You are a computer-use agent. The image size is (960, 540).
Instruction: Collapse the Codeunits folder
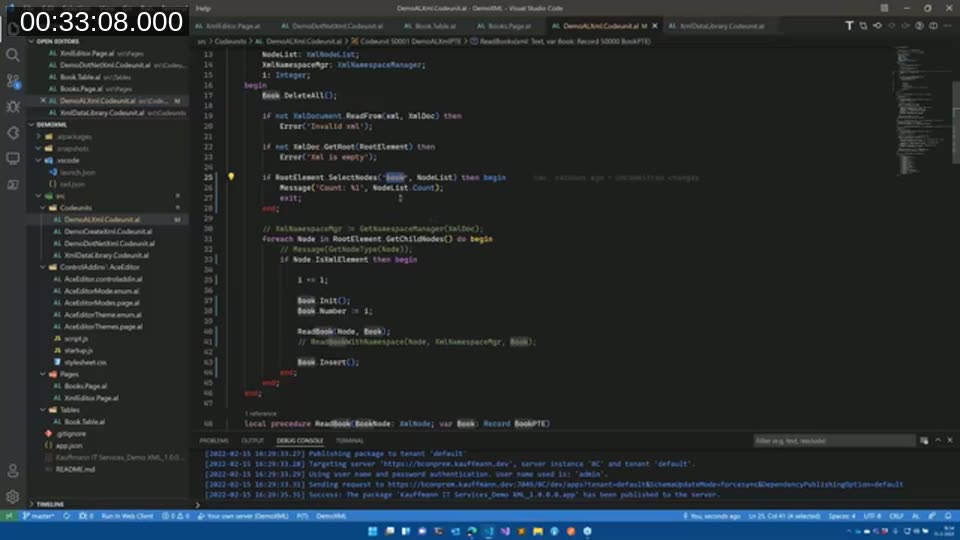[69, 208]
